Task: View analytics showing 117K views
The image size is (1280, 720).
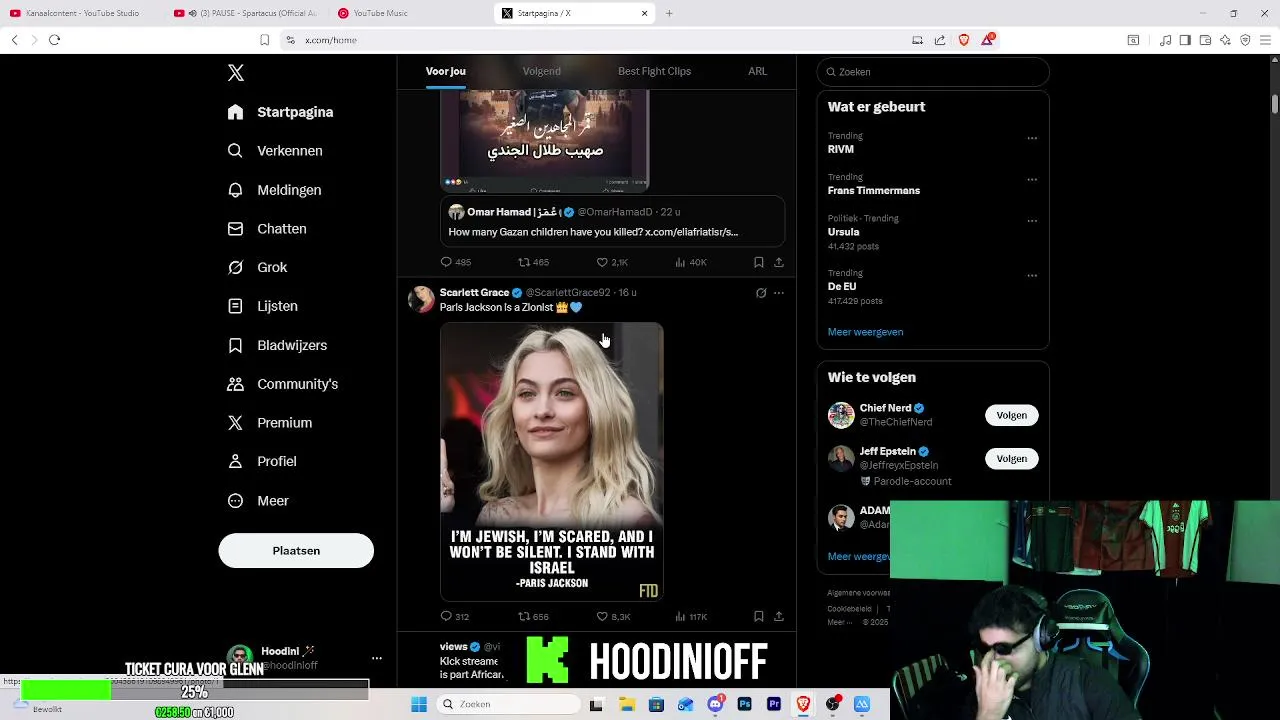Action: click(691, 616)
